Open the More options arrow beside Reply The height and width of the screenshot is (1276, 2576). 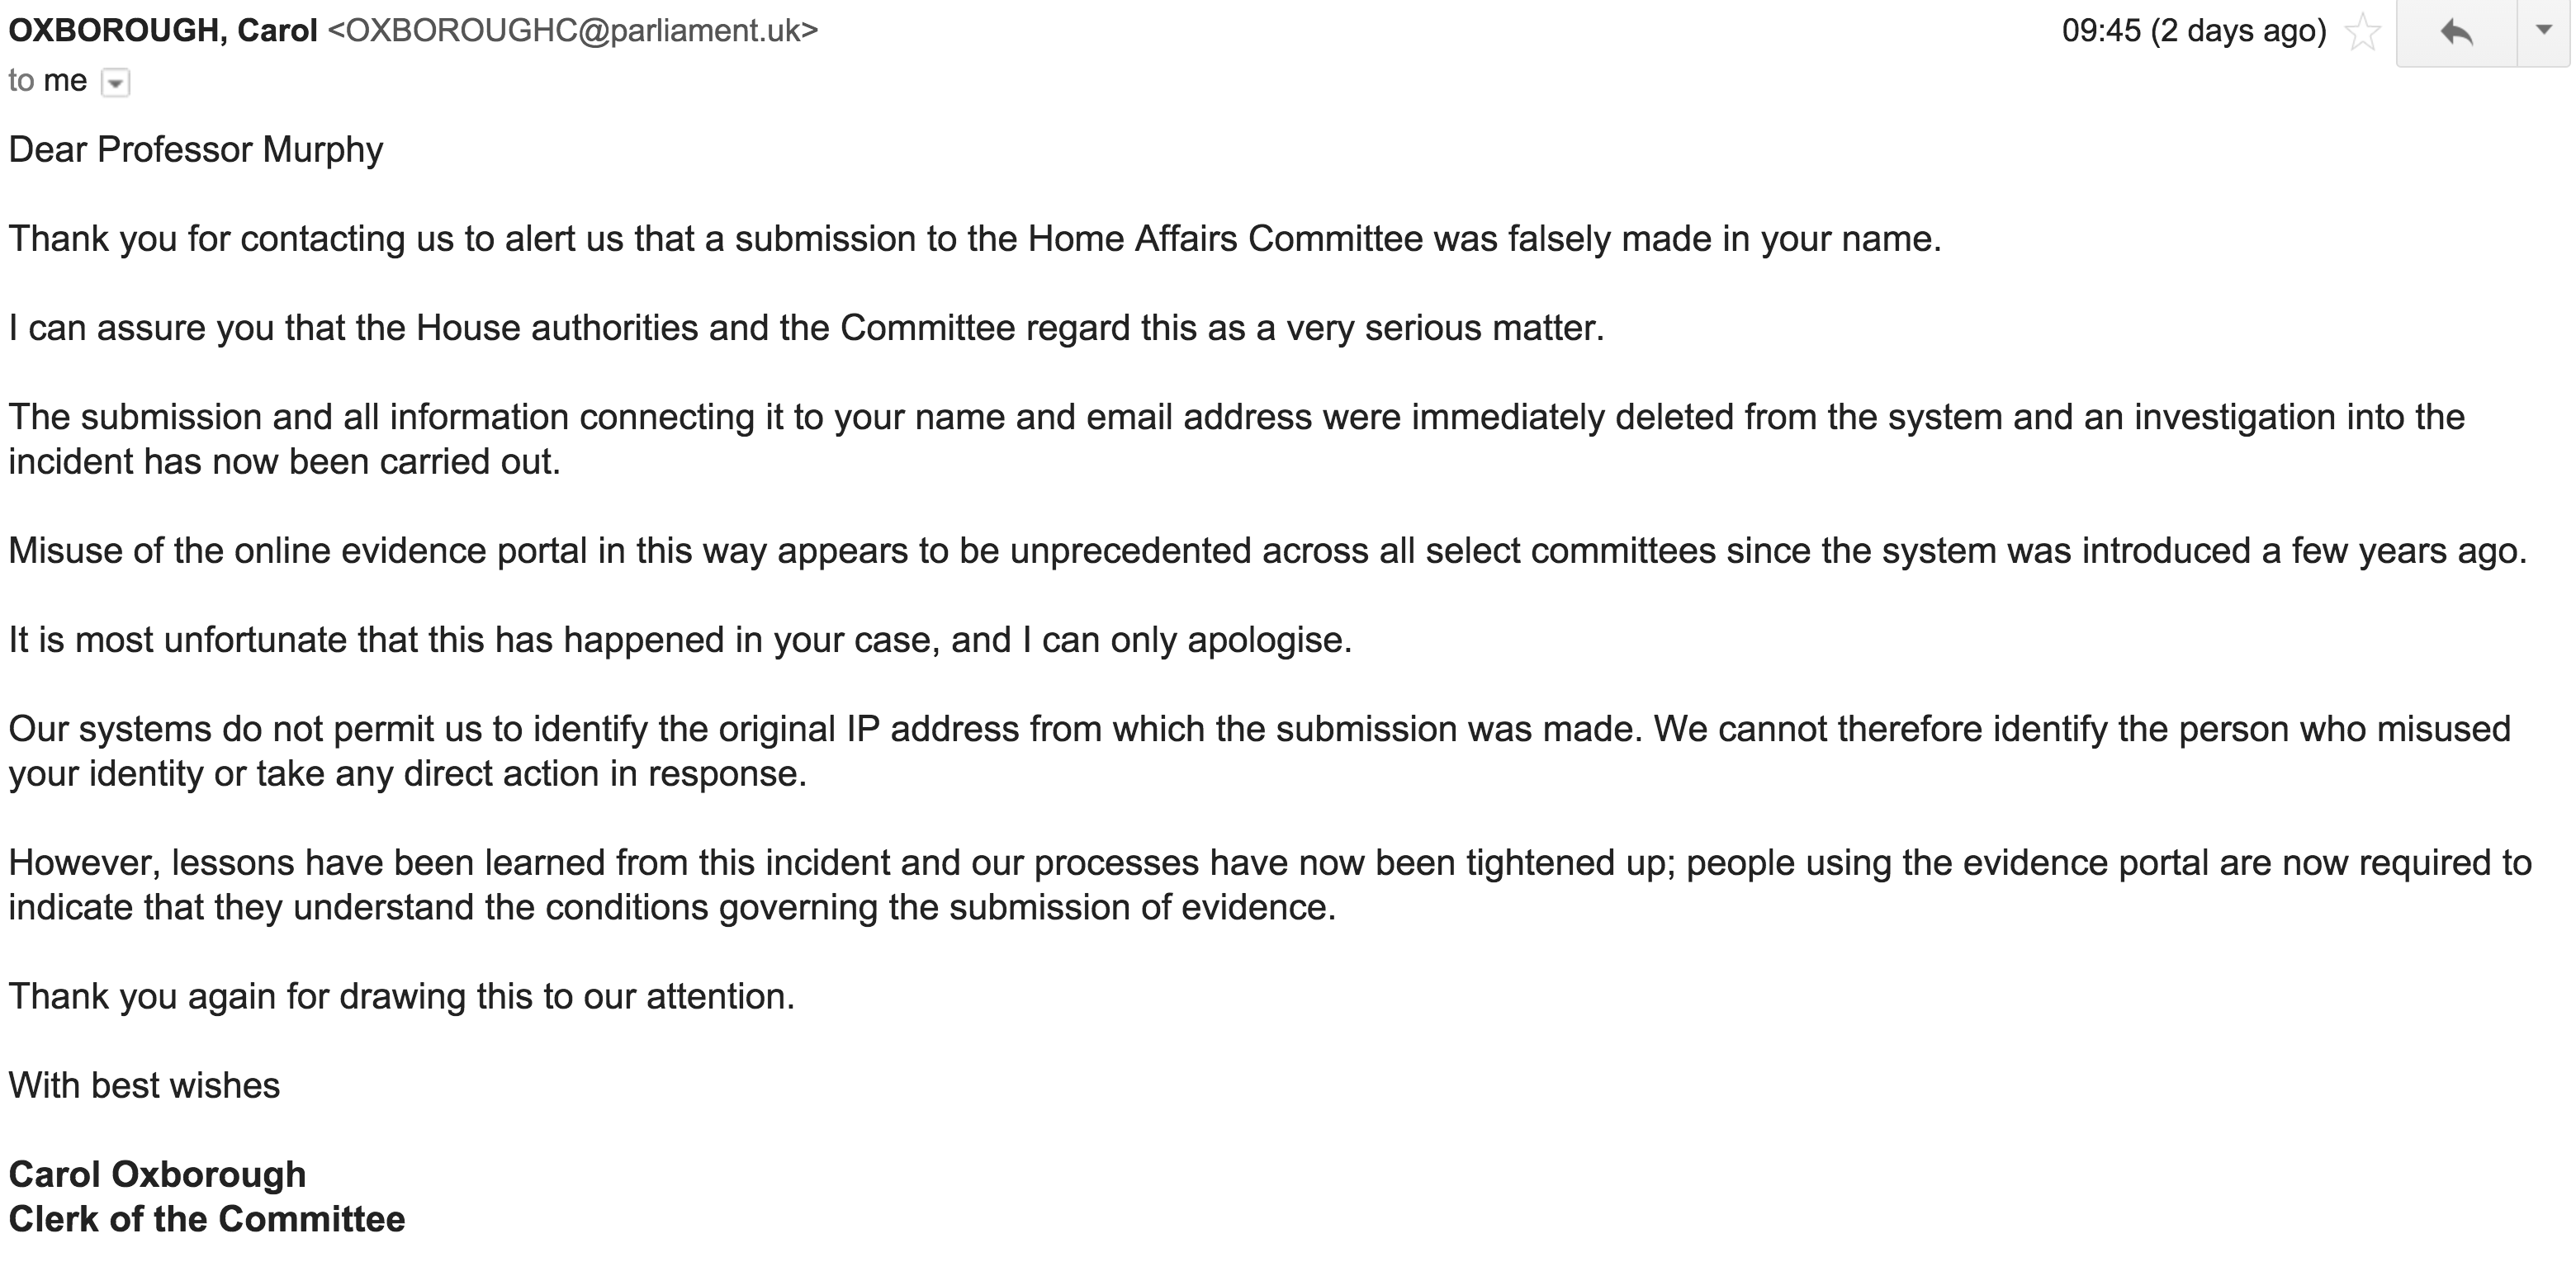click(2544, 31)
